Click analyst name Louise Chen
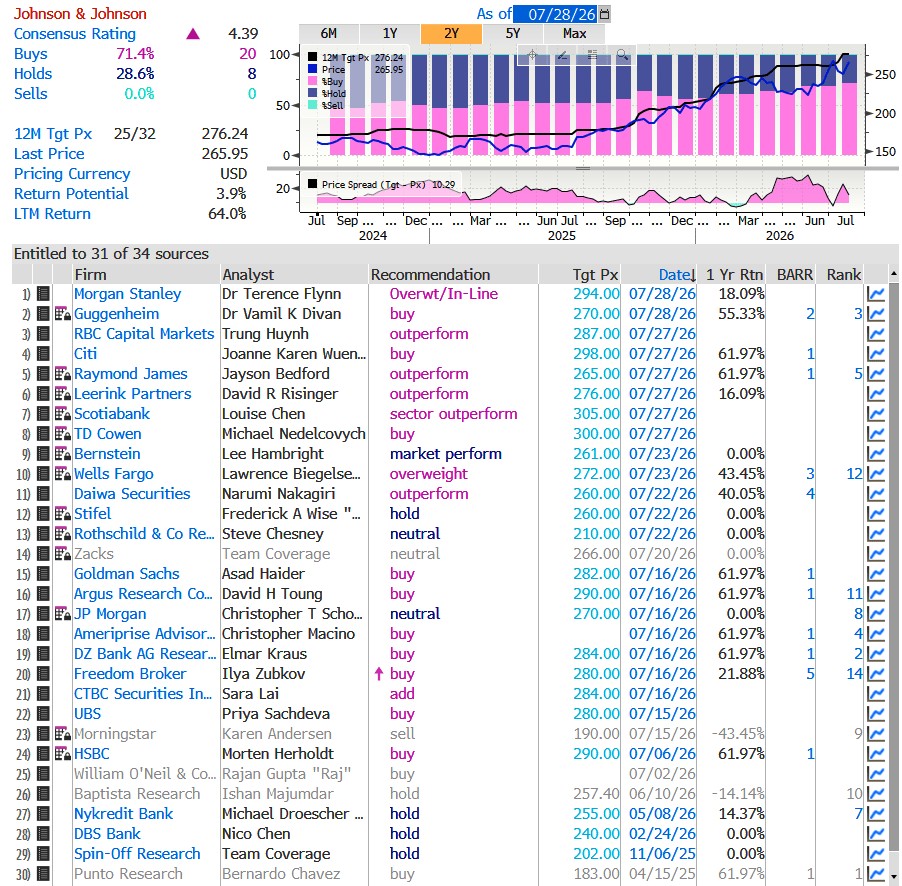The height and width of the screenshot is (886, 902). click(263, 414)
